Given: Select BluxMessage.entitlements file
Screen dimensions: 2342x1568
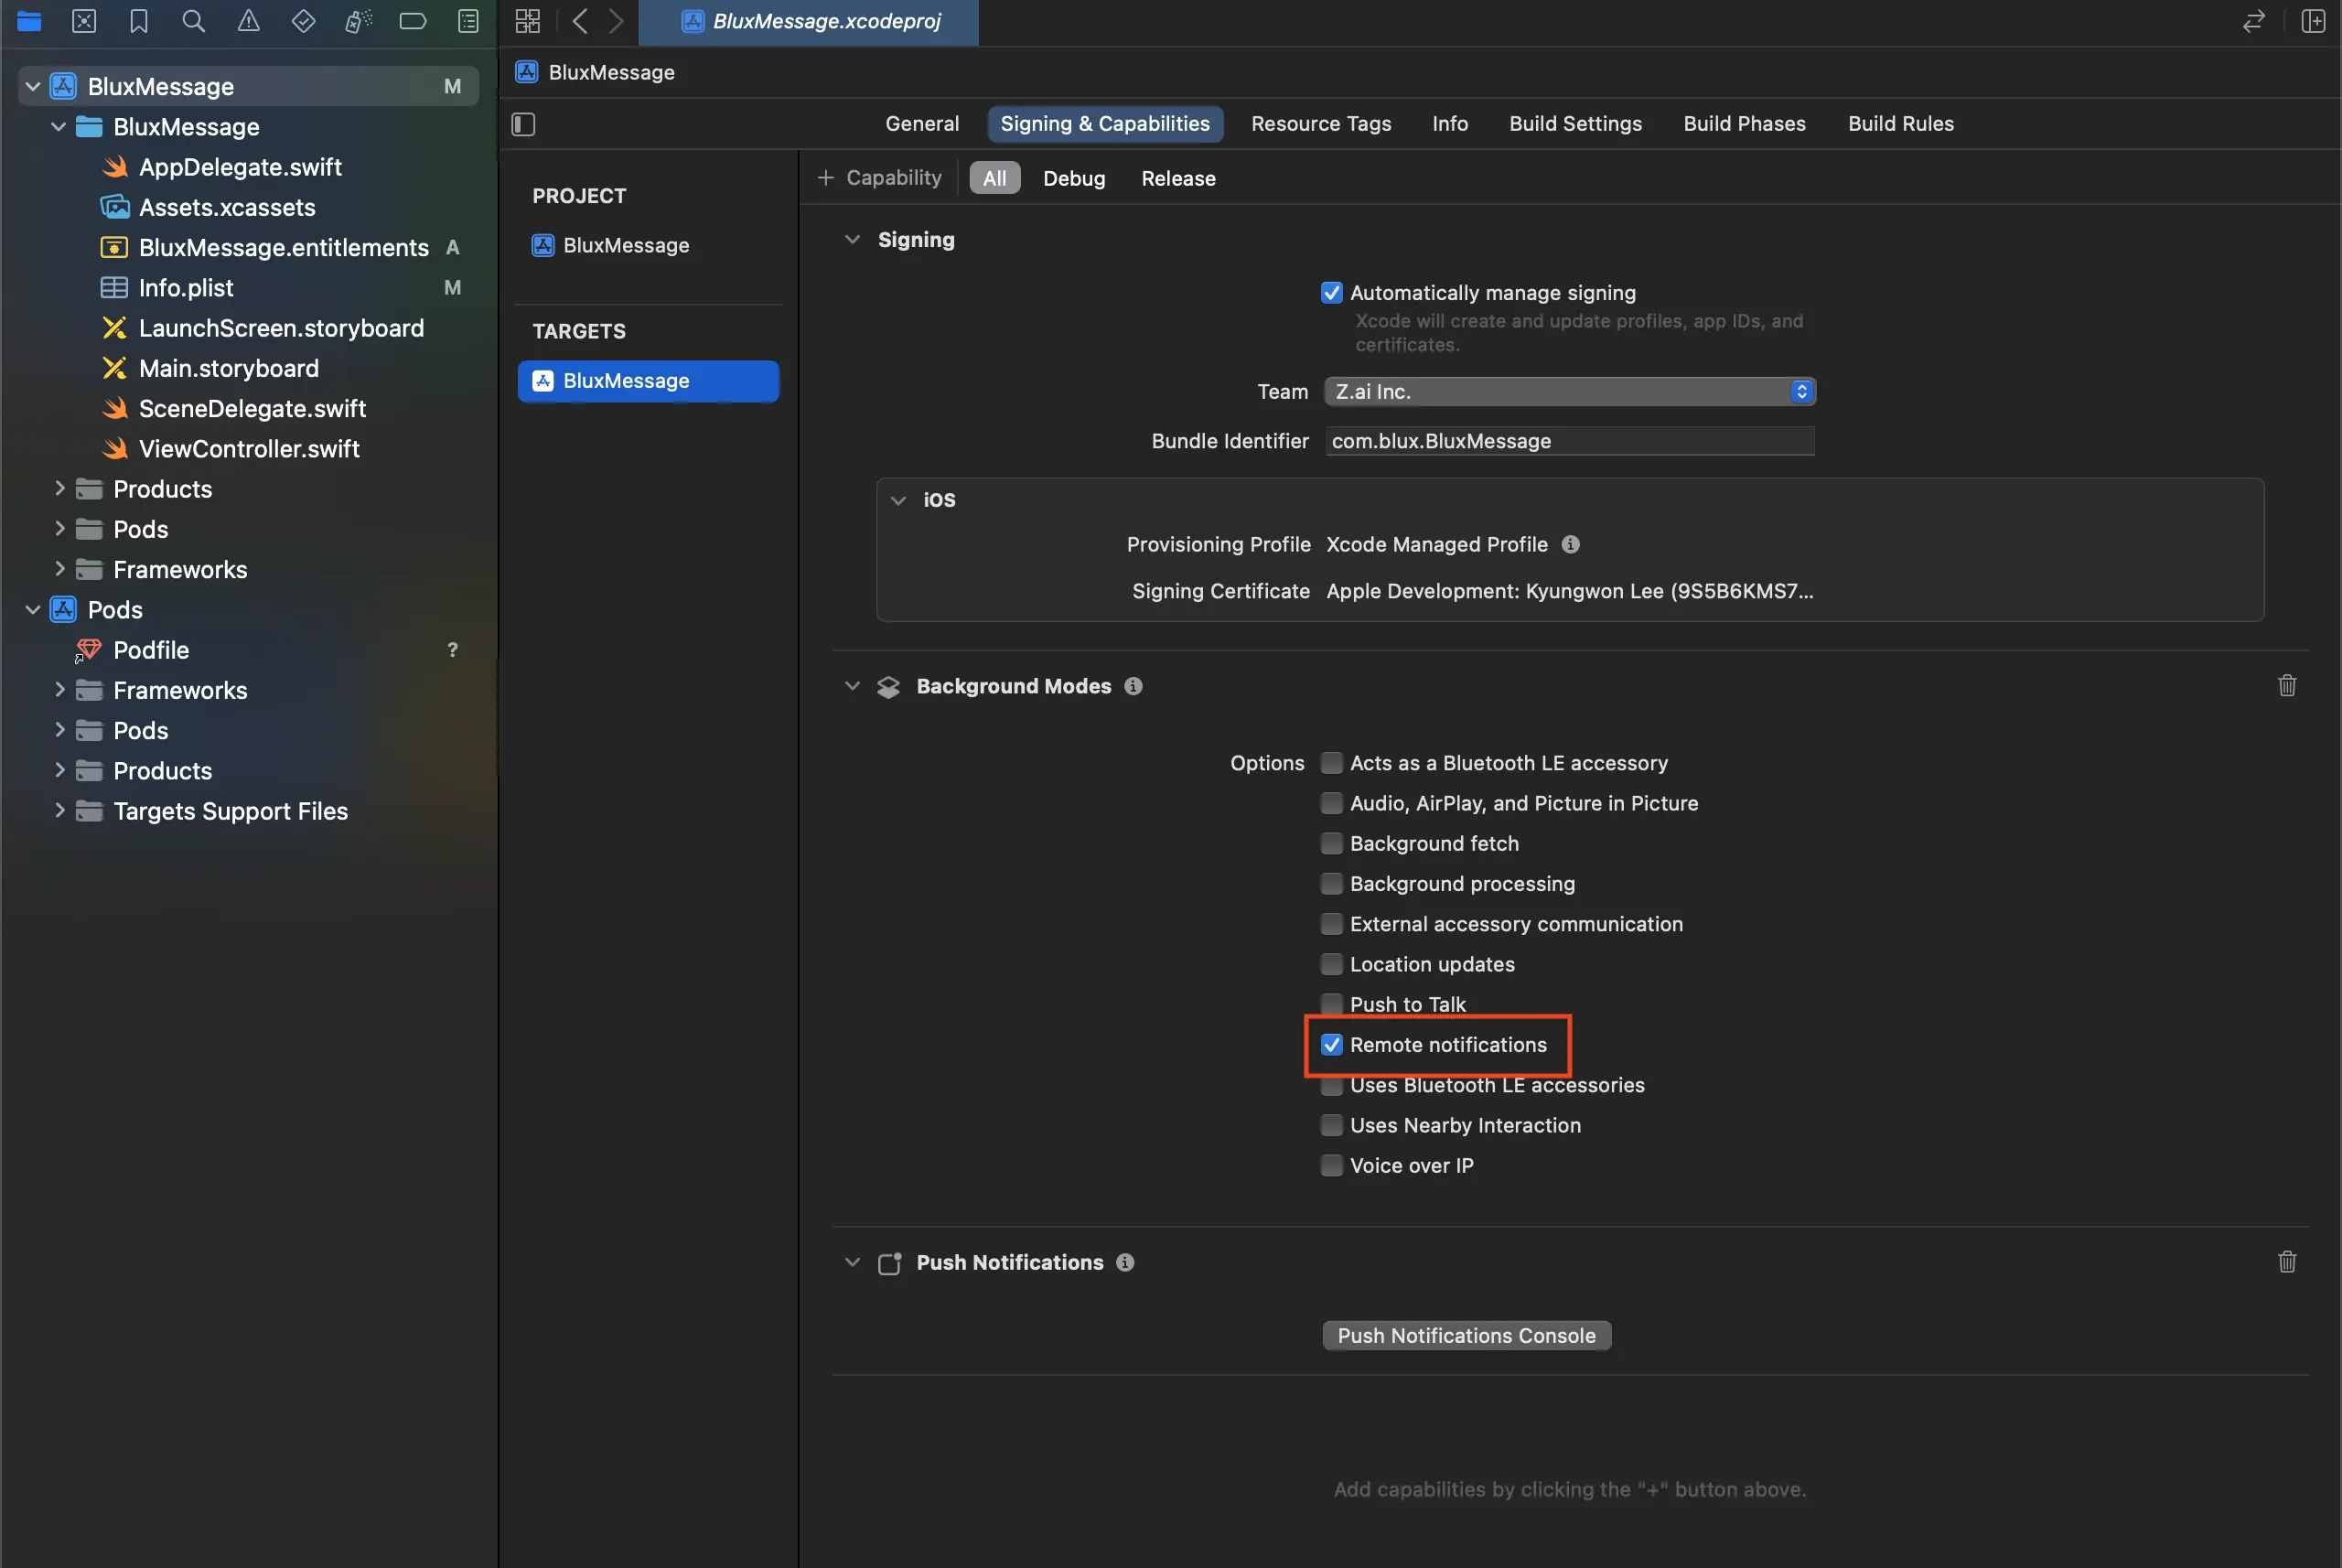Looking at the screenshot, I should click(284, 247).
